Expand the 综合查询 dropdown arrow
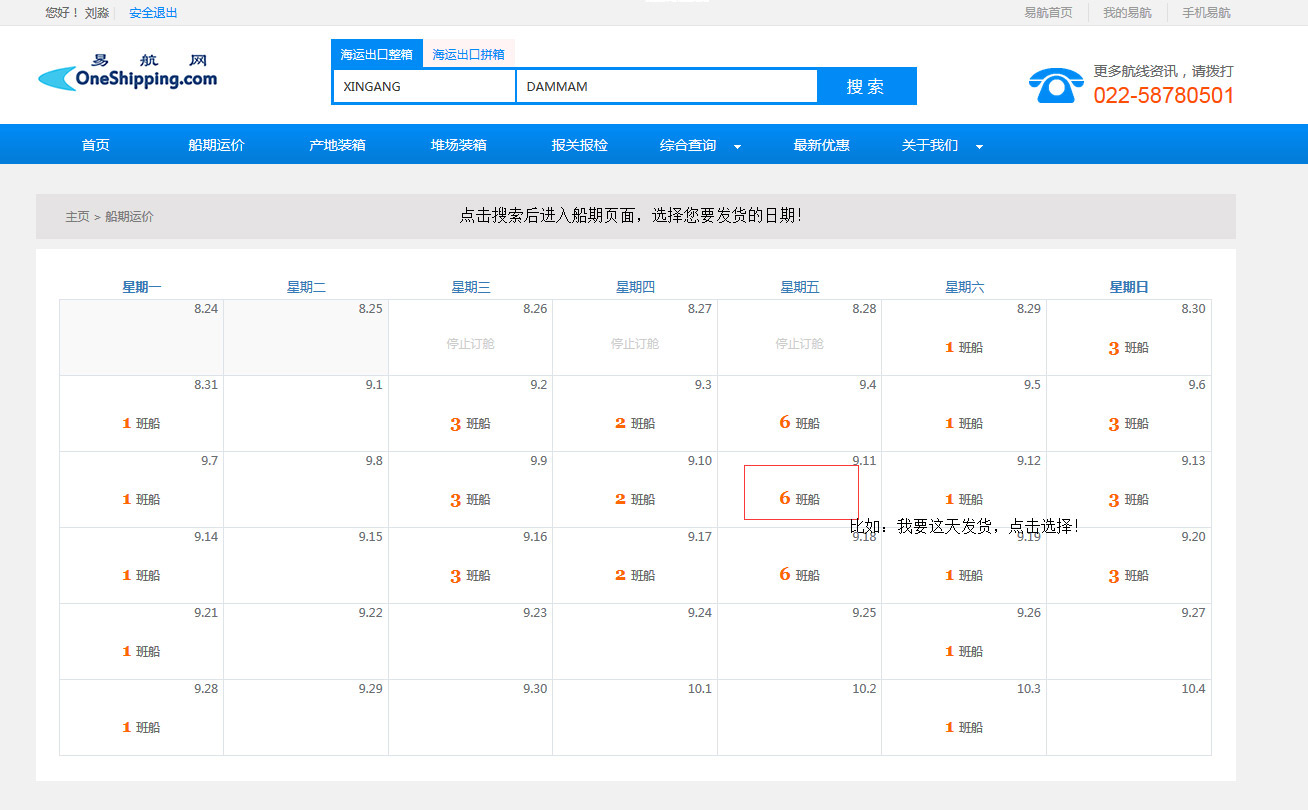Screen dimensions: 1308x810 pos(737,147)
